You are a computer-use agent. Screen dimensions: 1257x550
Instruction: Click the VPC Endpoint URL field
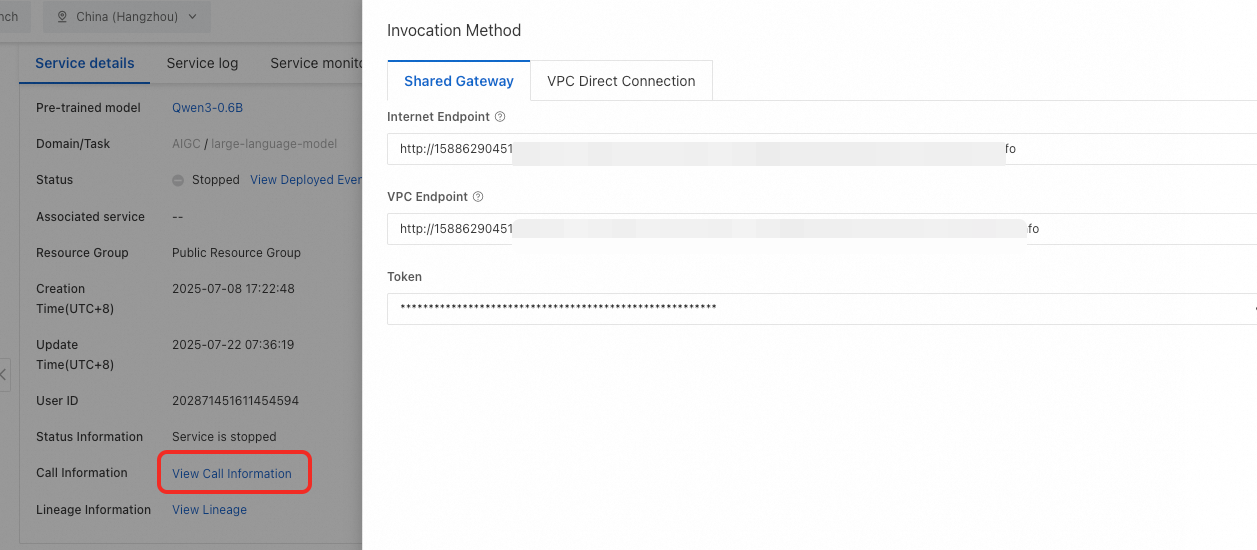820,229
